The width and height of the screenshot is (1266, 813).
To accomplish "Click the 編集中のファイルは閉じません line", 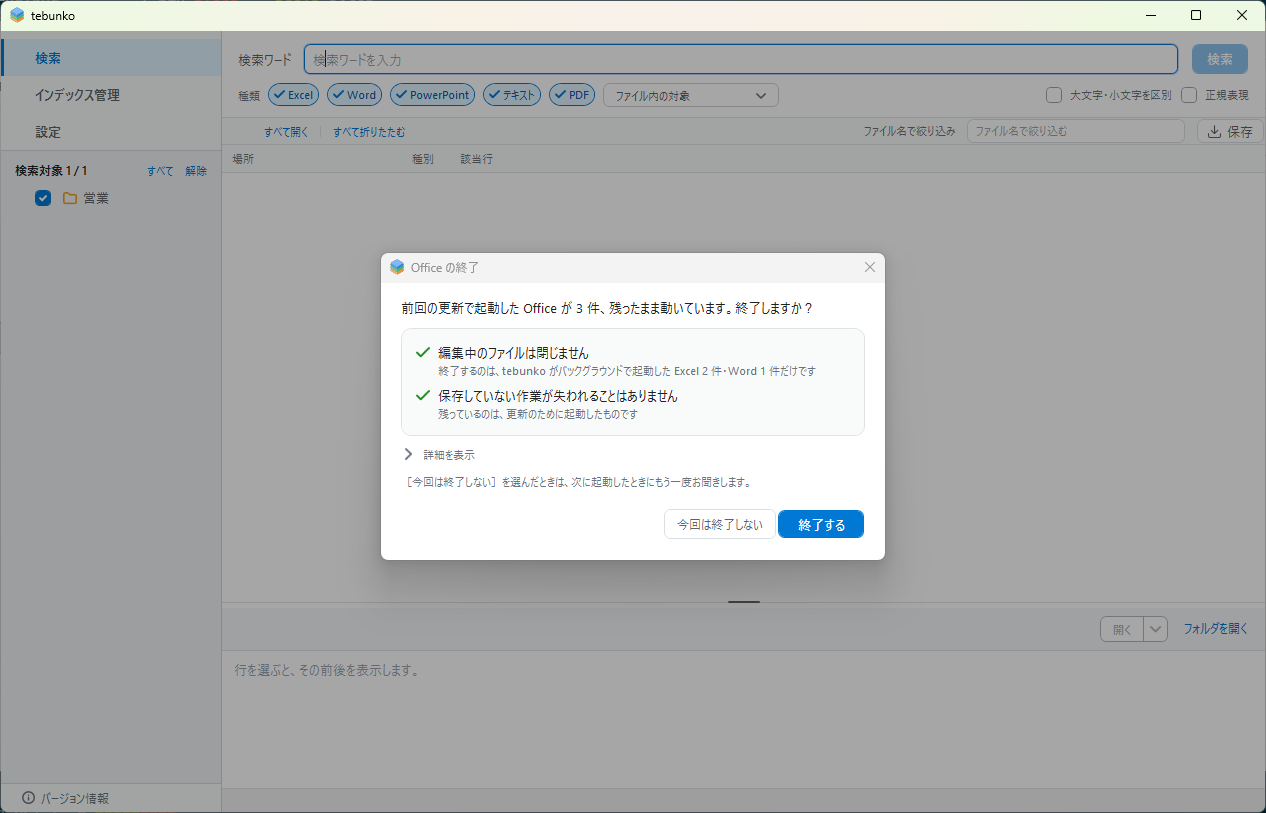I will (x=514, y=353).
